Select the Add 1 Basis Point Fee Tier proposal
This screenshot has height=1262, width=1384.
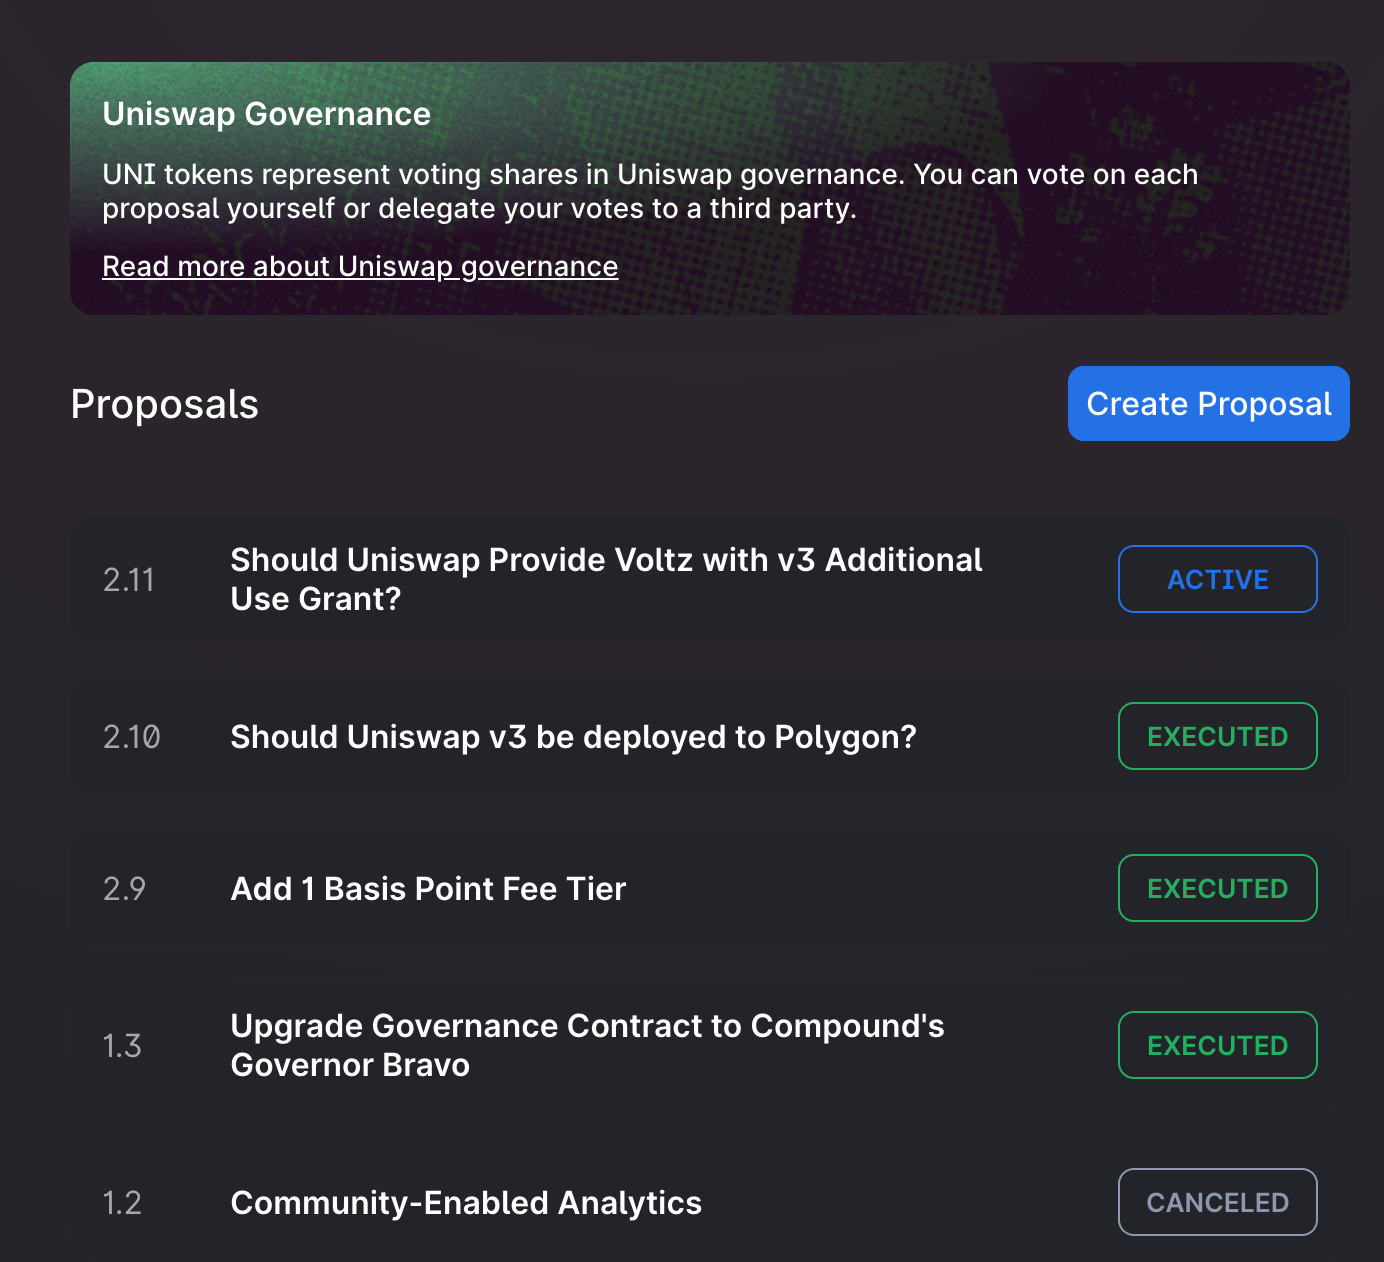click(709, 889)
